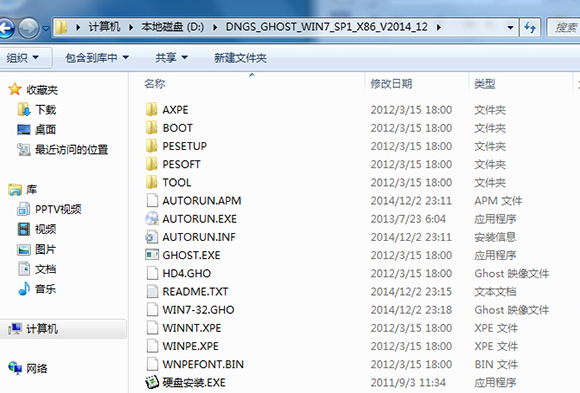Click the WIN7-32.GHO file name
Viewport: 580px width, 393px height.
pos(198,310)
